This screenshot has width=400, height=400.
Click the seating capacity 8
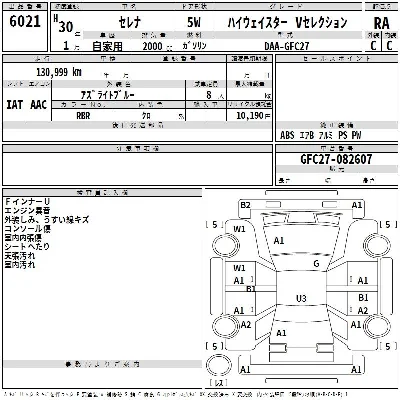(209, 95)
